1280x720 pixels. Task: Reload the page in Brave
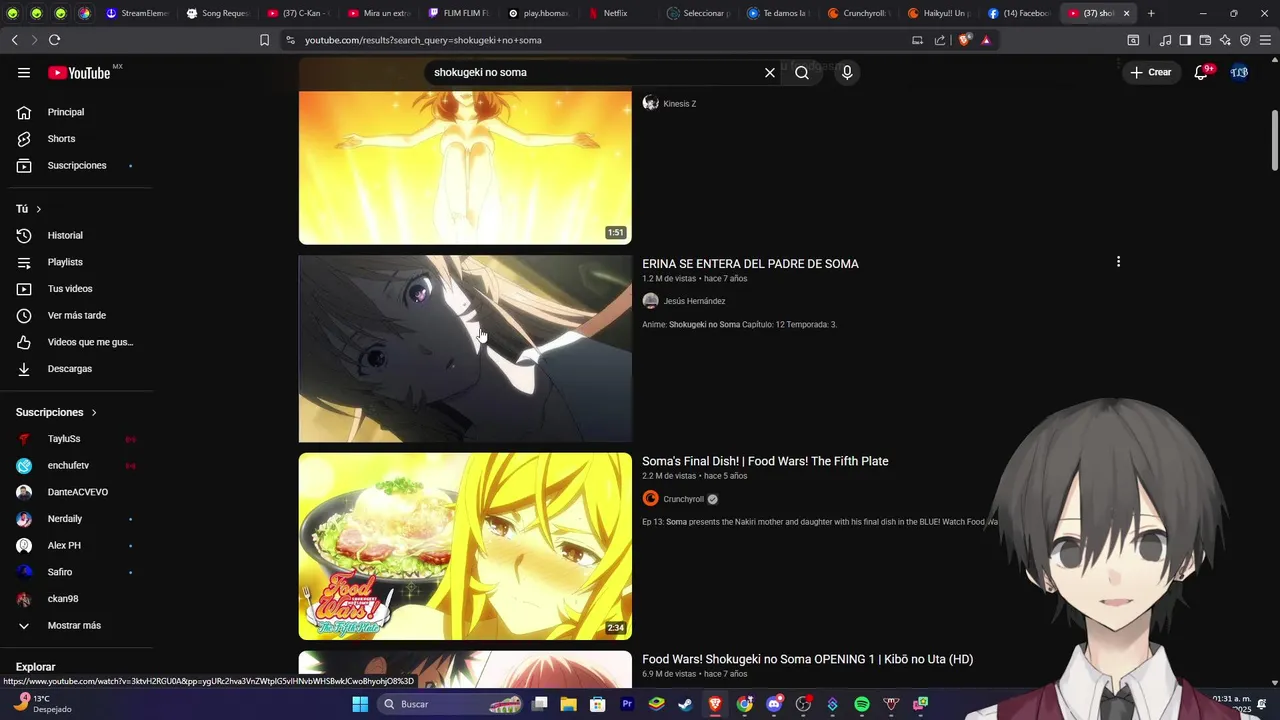(54, 40)
